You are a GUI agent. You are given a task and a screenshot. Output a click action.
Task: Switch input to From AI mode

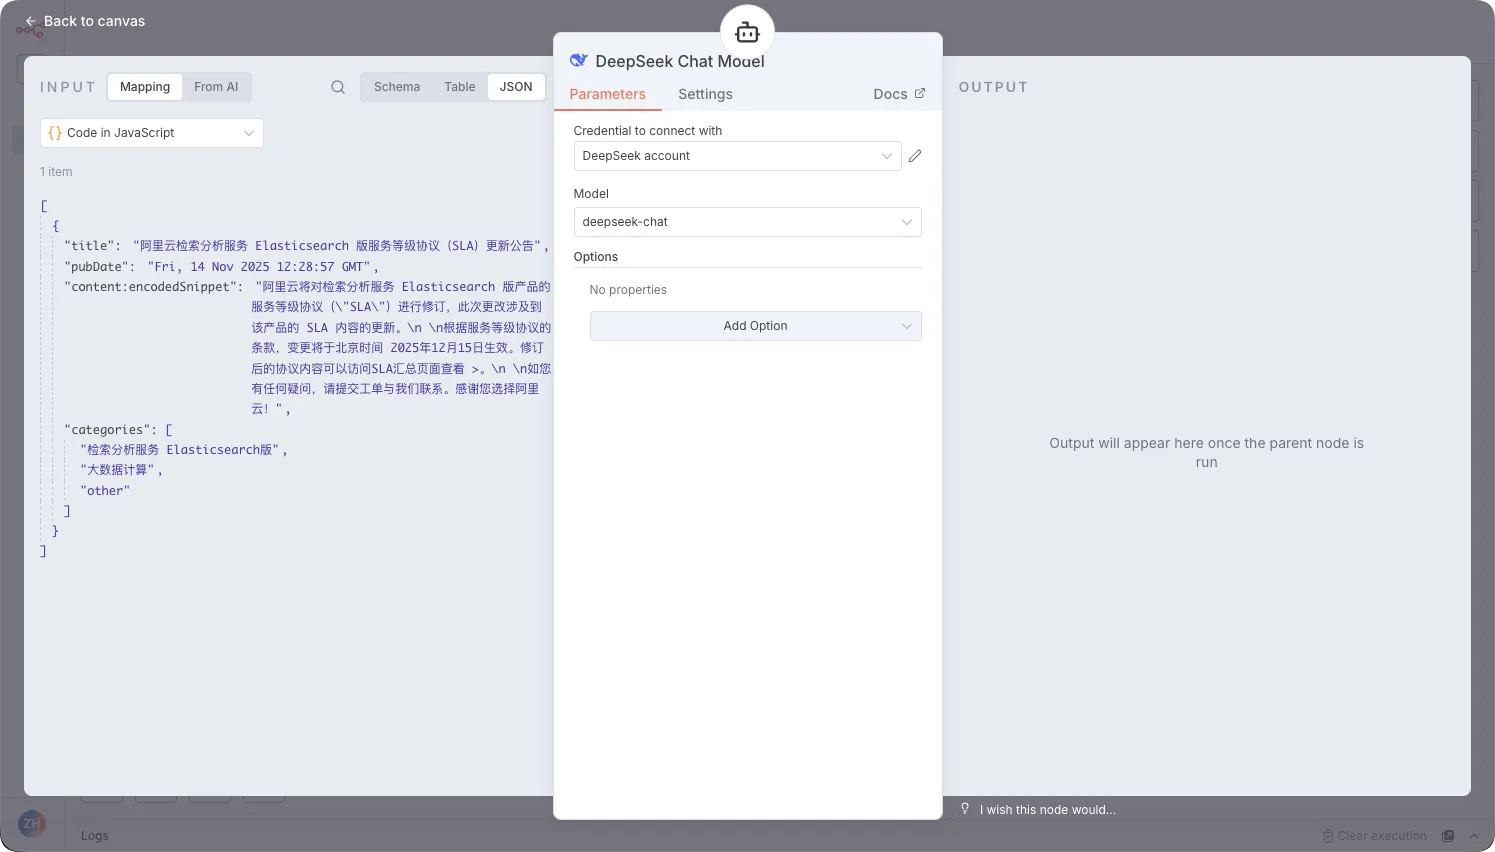(x=216, y=87)
